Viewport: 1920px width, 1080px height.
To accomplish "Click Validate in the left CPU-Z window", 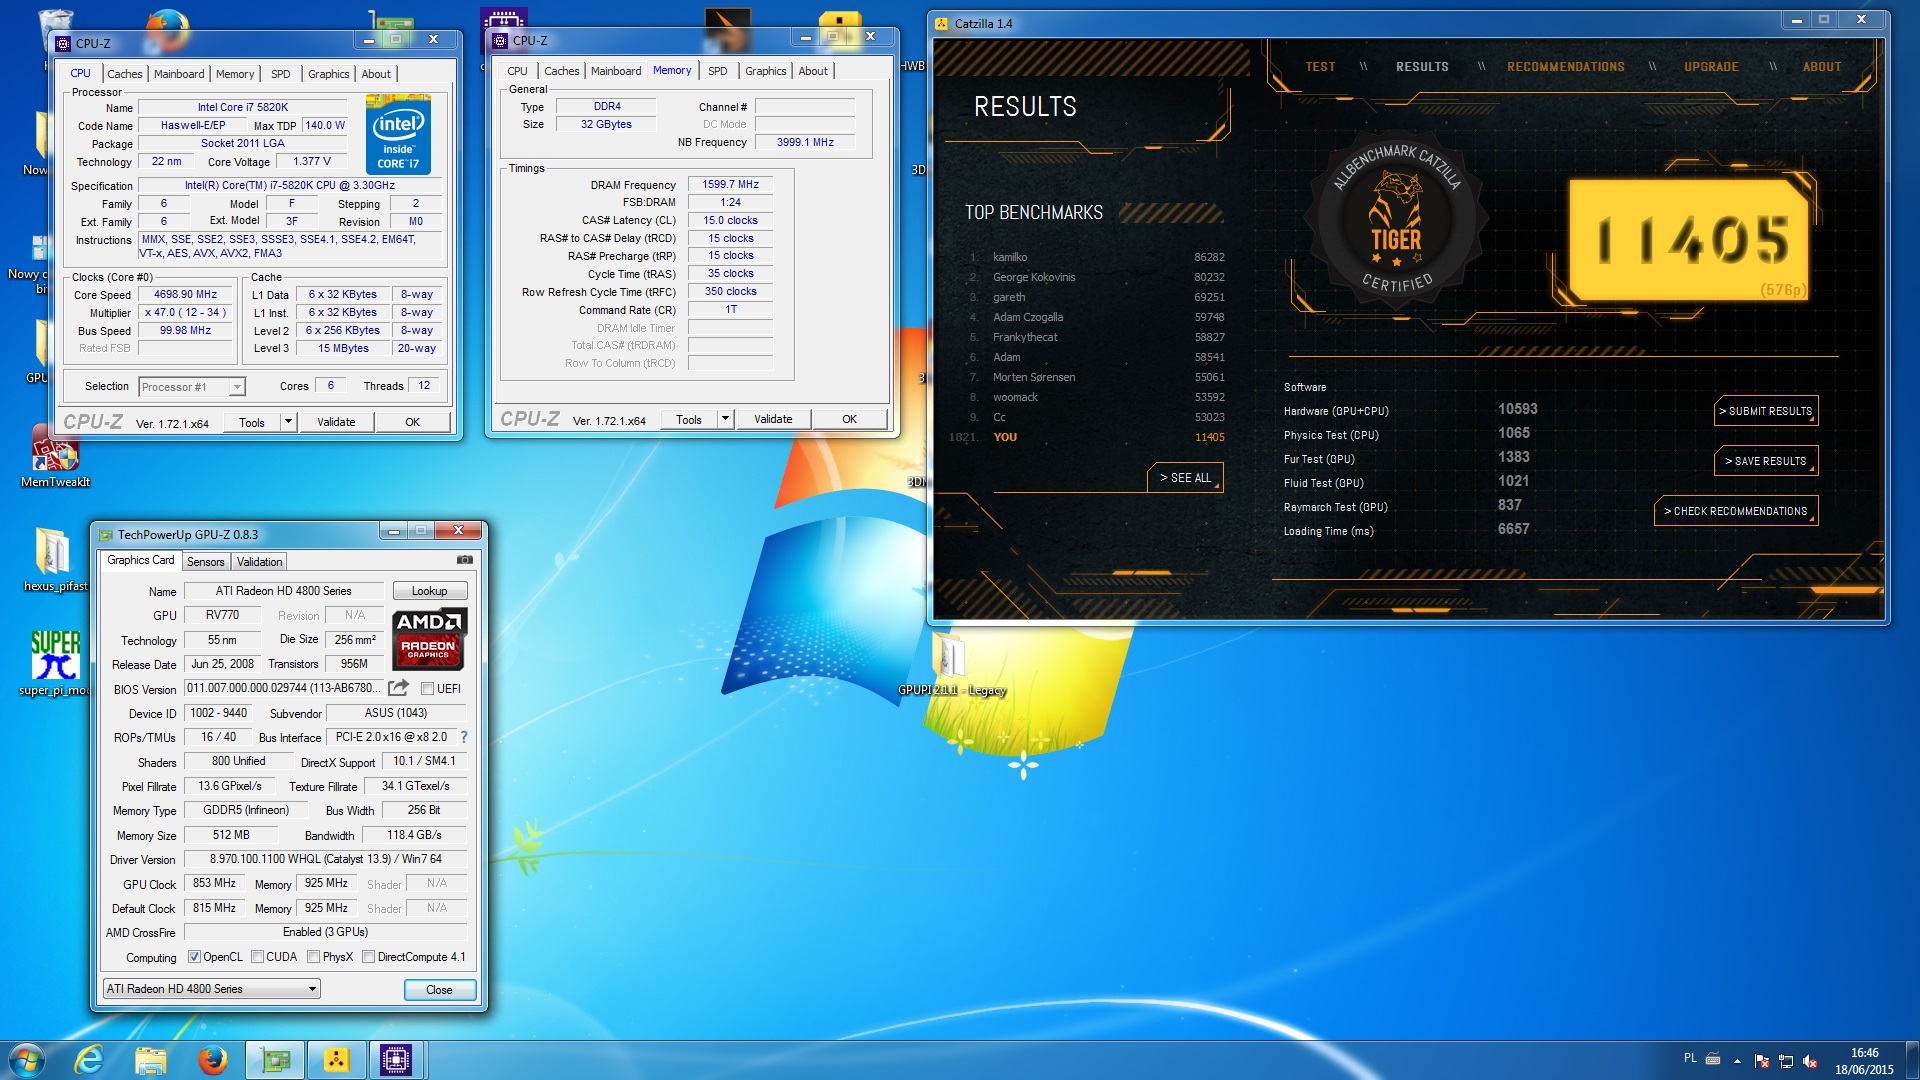I will (x=336, y=422).
